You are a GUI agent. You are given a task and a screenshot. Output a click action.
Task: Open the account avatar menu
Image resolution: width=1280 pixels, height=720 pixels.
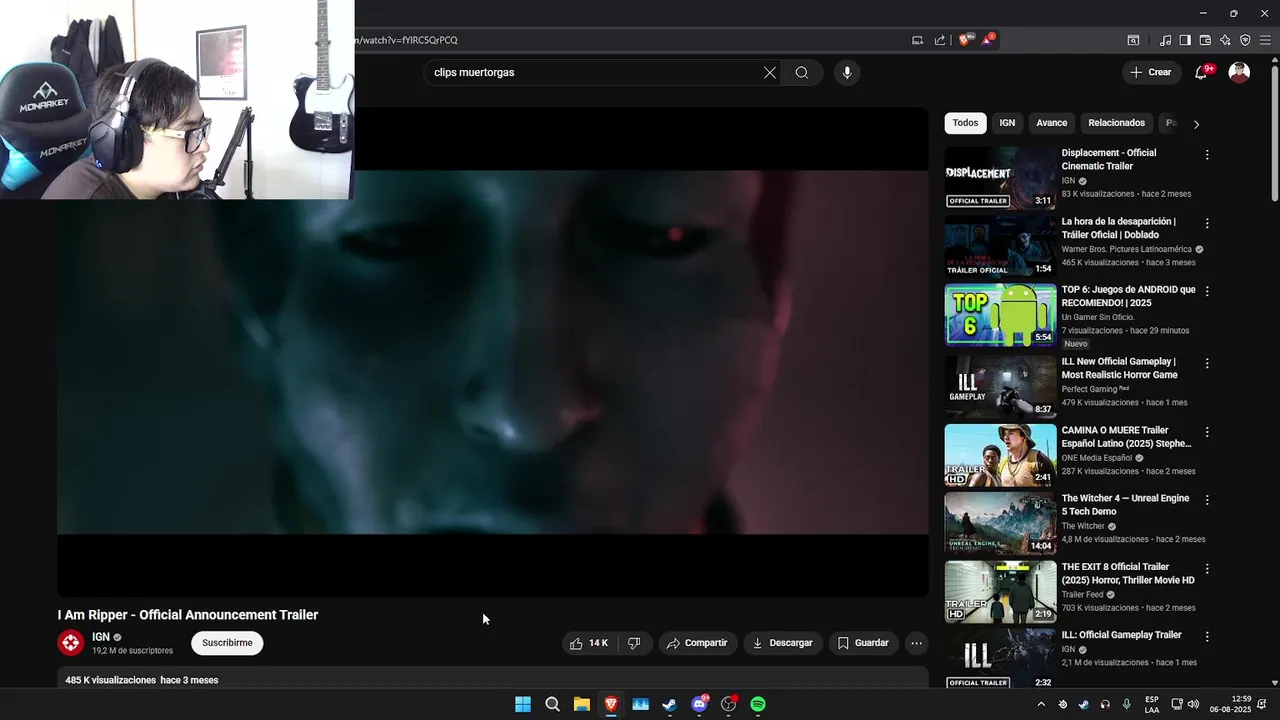(1239, 72)
